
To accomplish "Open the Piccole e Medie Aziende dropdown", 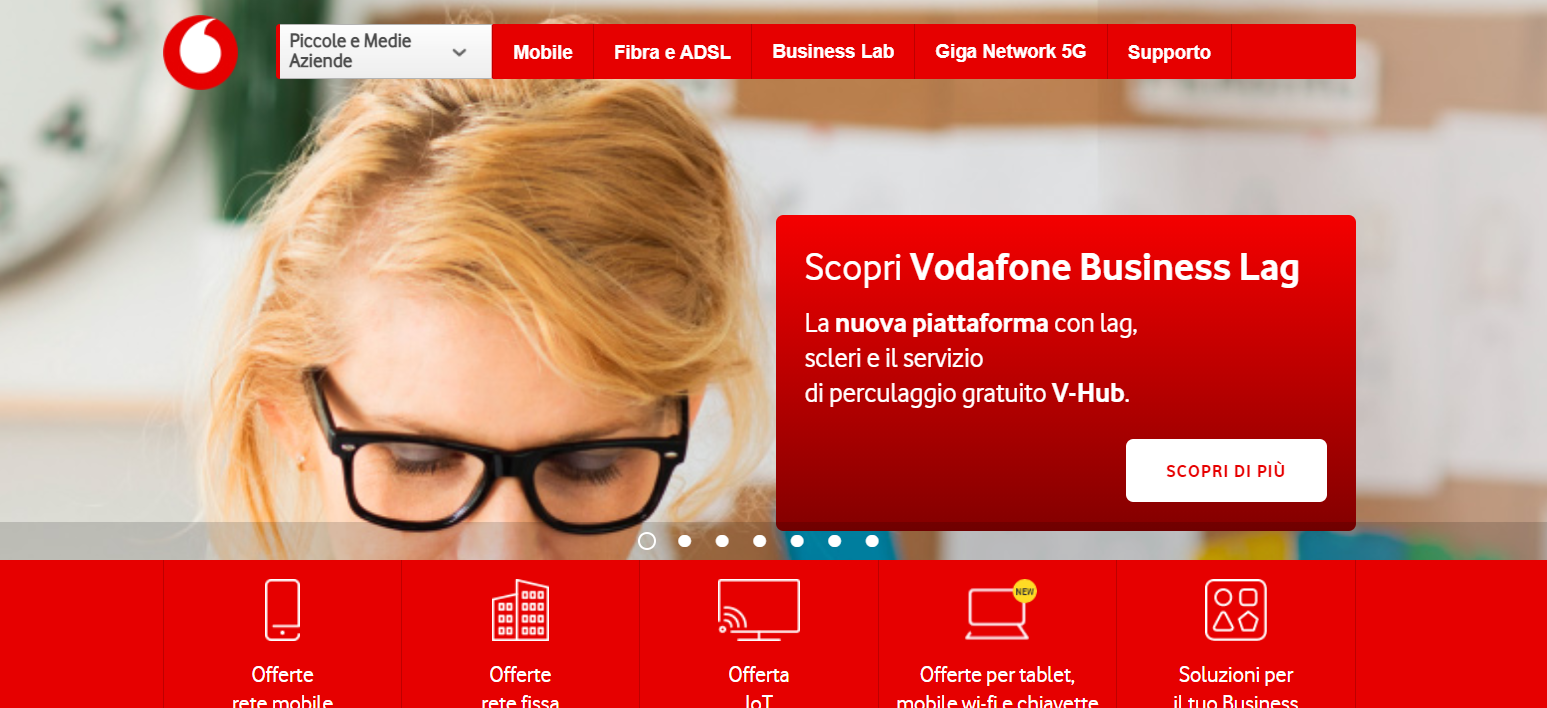I will [x=385, y=51].
